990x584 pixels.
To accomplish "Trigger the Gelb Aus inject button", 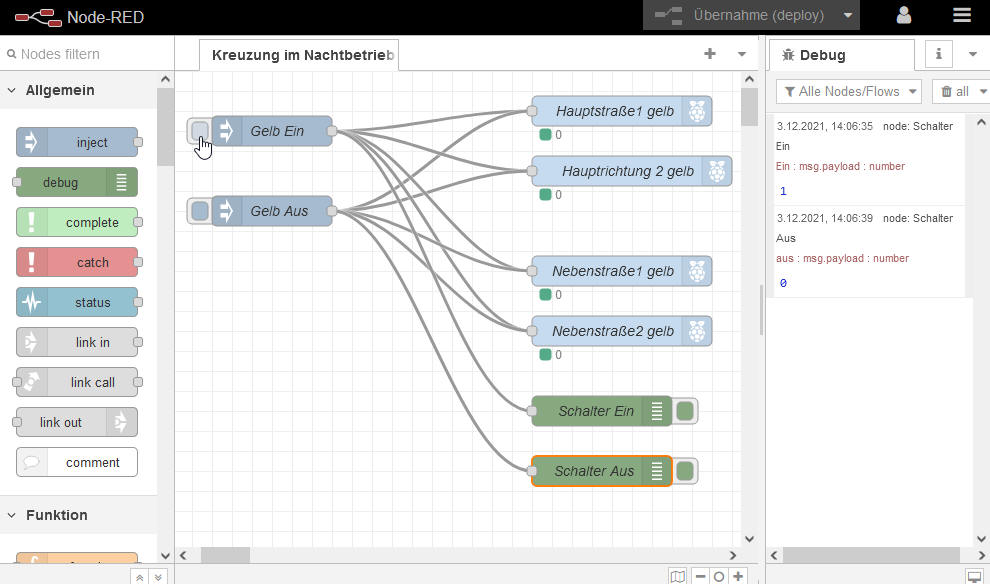I will (x=200, y=211).
